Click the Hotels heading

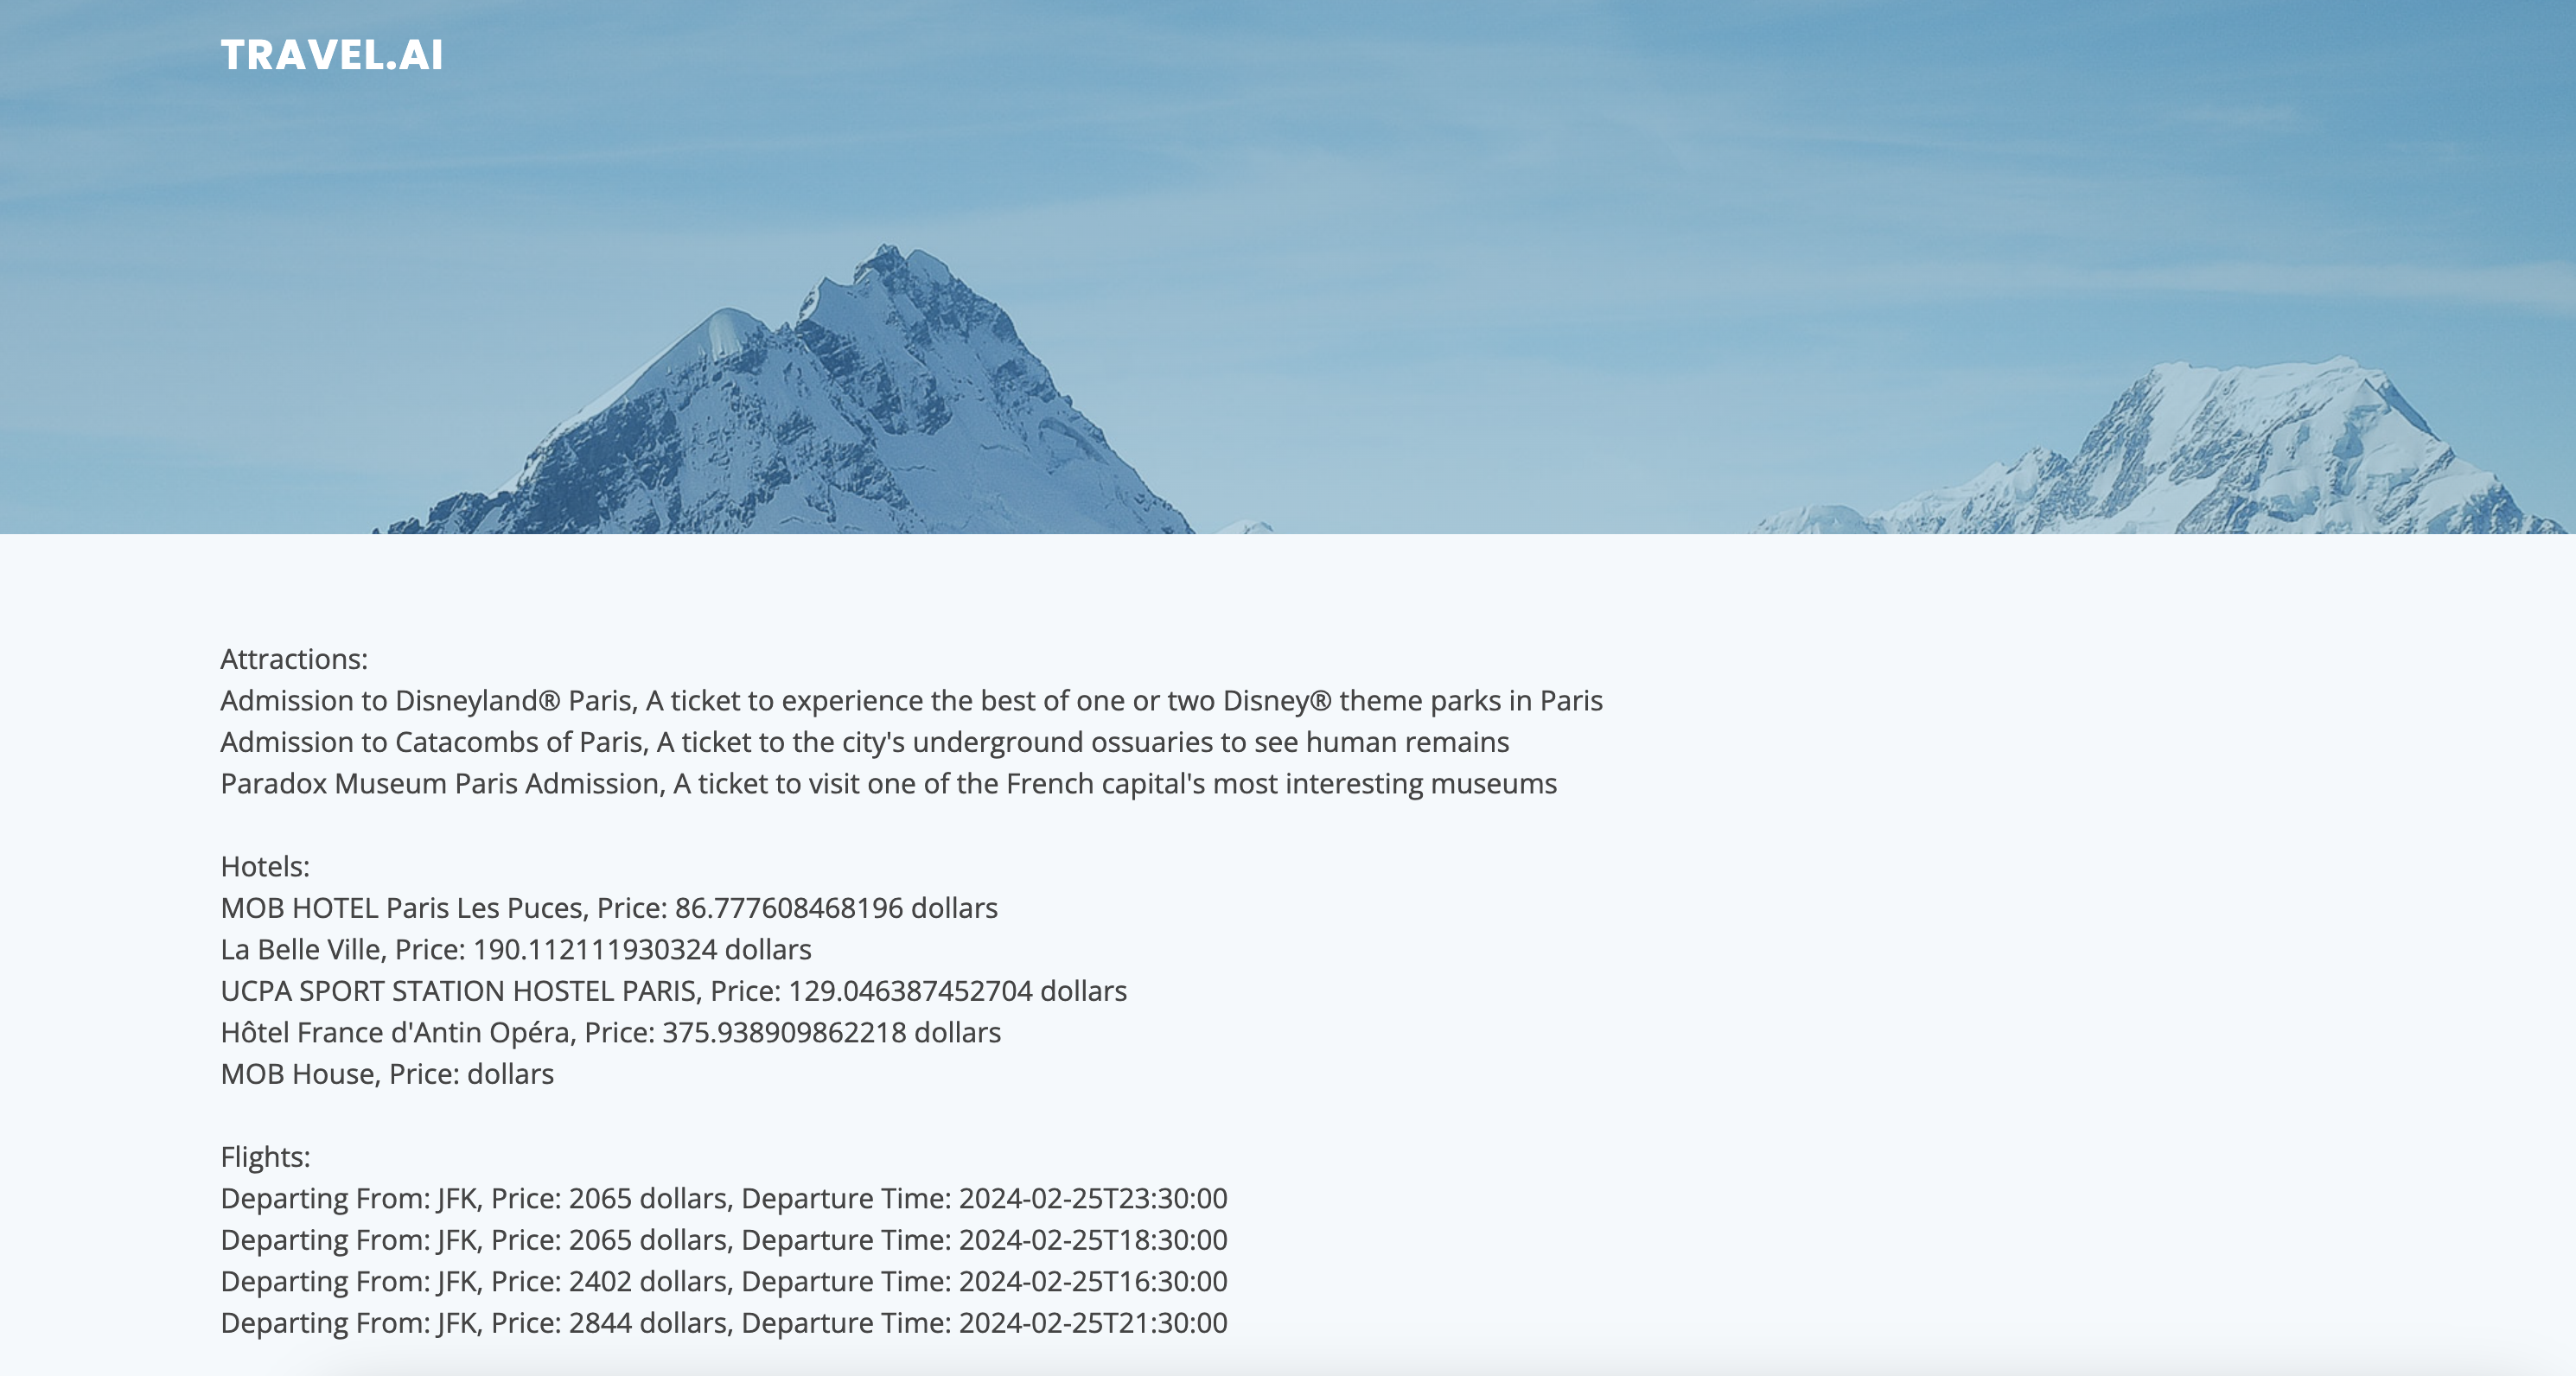[x=265, y=866]
